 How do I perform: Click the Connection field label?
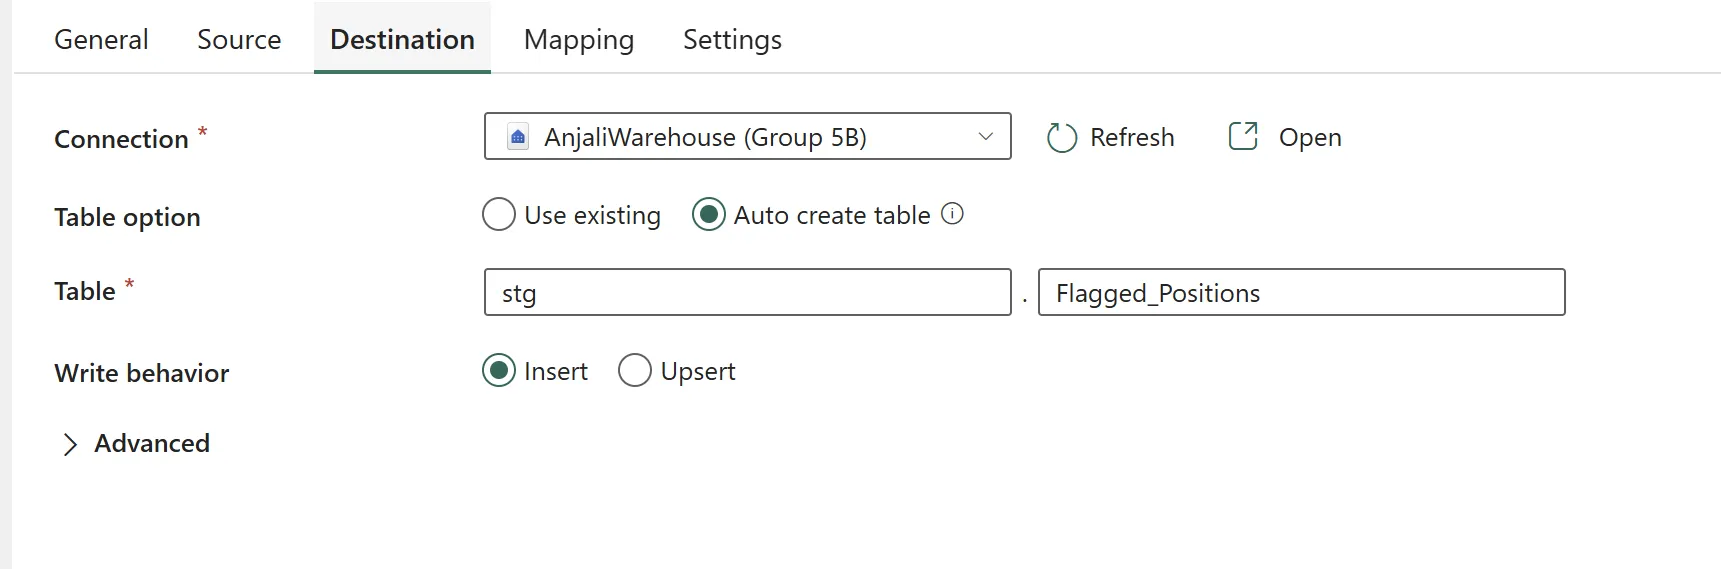121,139
